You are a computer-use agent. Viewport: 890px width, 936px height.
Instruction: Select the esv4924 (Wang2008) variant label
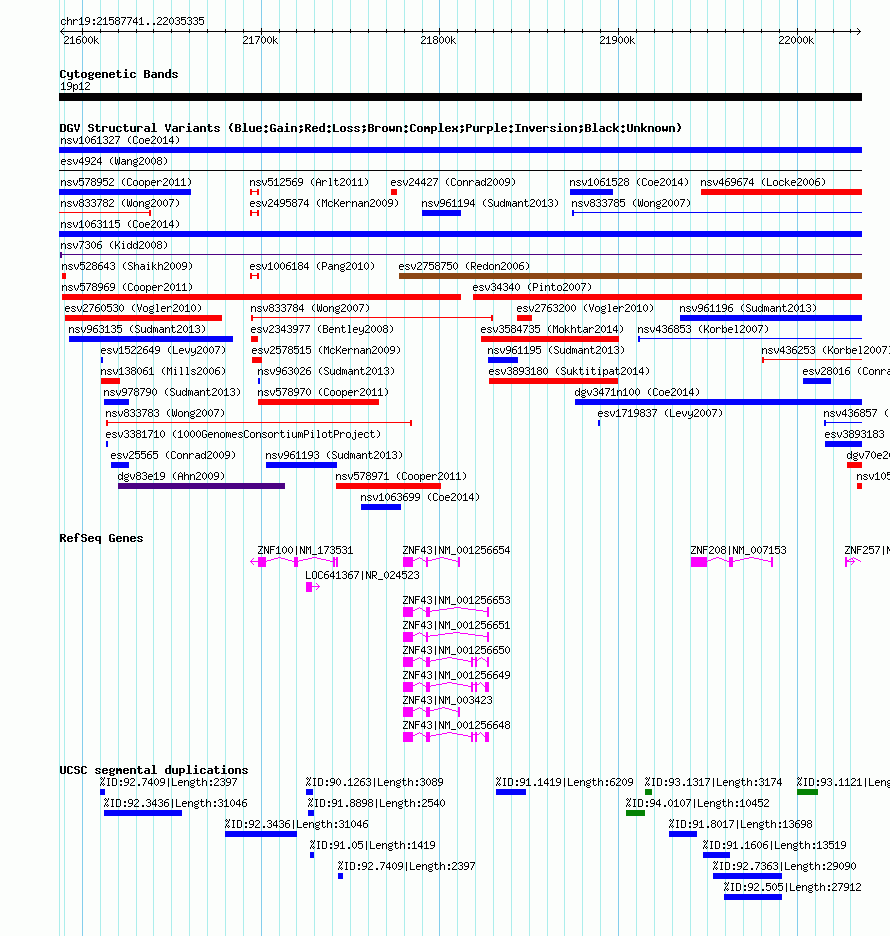pos(114,161)
